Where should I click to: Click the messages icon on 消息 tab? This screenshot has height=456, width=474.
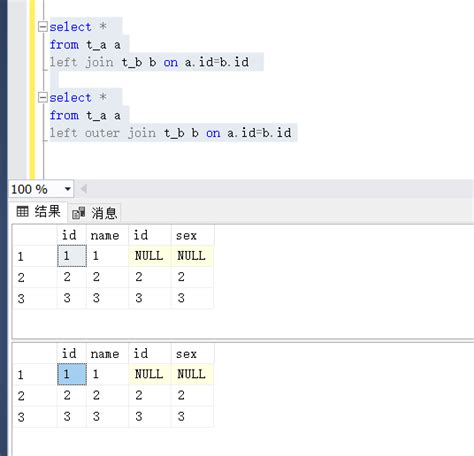pos(79,213)
